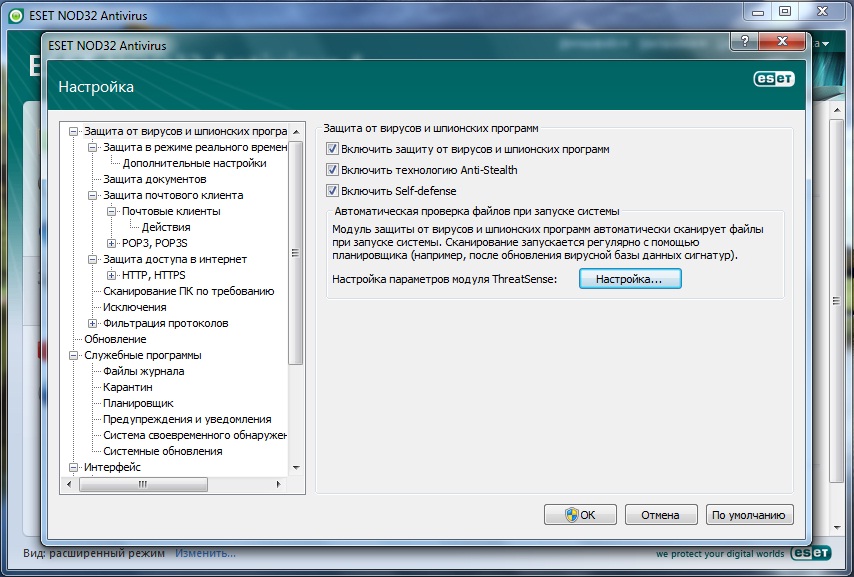Open ThreatSense settings via Настройка button
The height and width of the screenshot is (577, 854).
point(629,279)
